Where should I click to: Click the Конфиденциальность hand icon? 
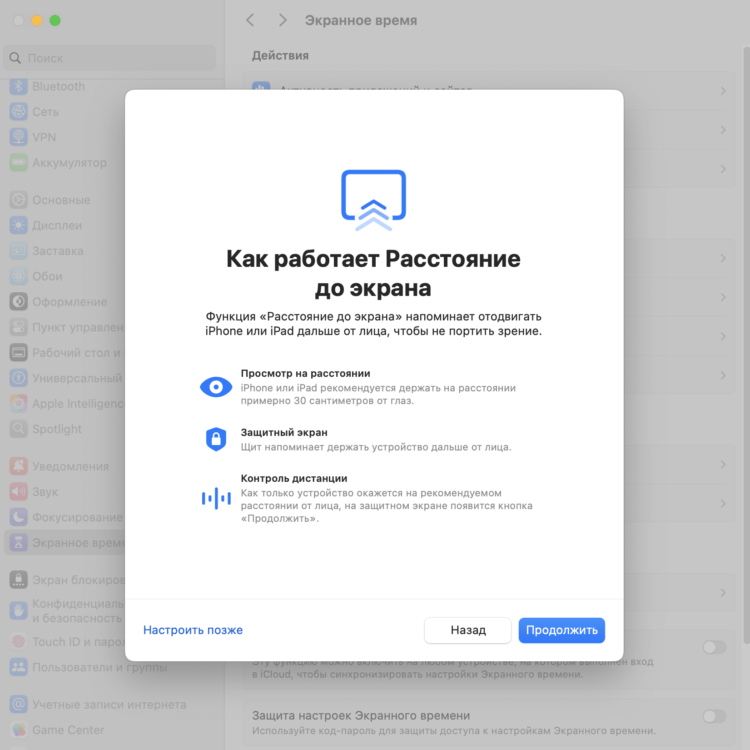[19, 611]
